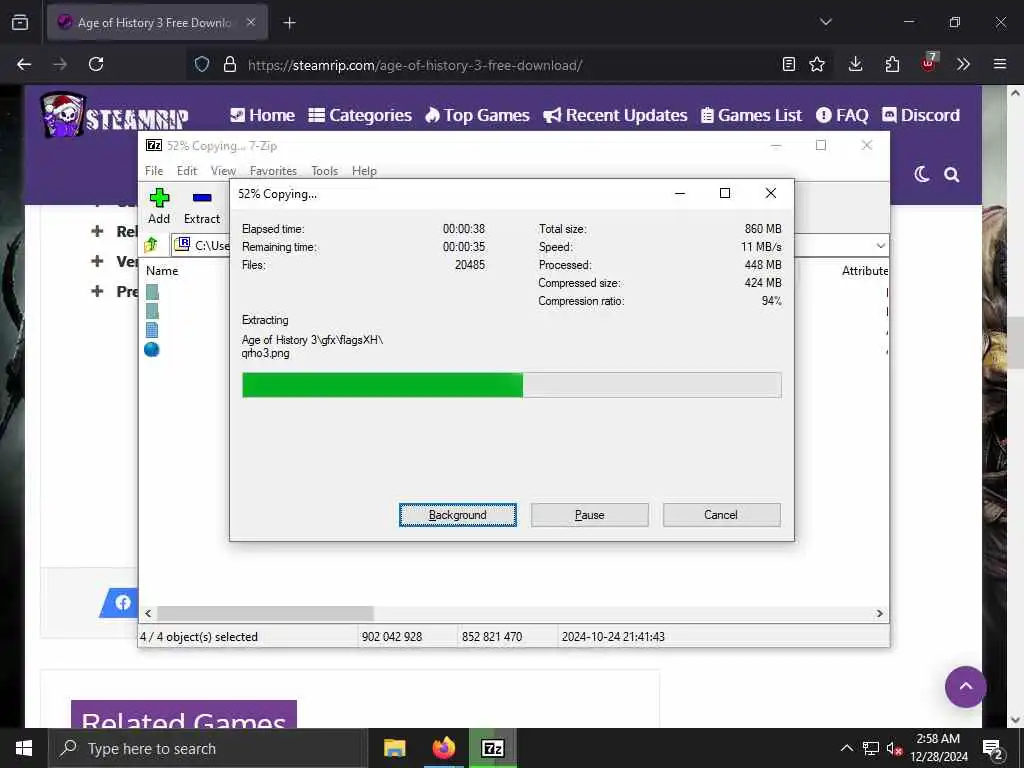The width and height of the screenshot is (1024, 768).
Task: Open the Firefox hamburger application menu
Action: coord(1000,64)
